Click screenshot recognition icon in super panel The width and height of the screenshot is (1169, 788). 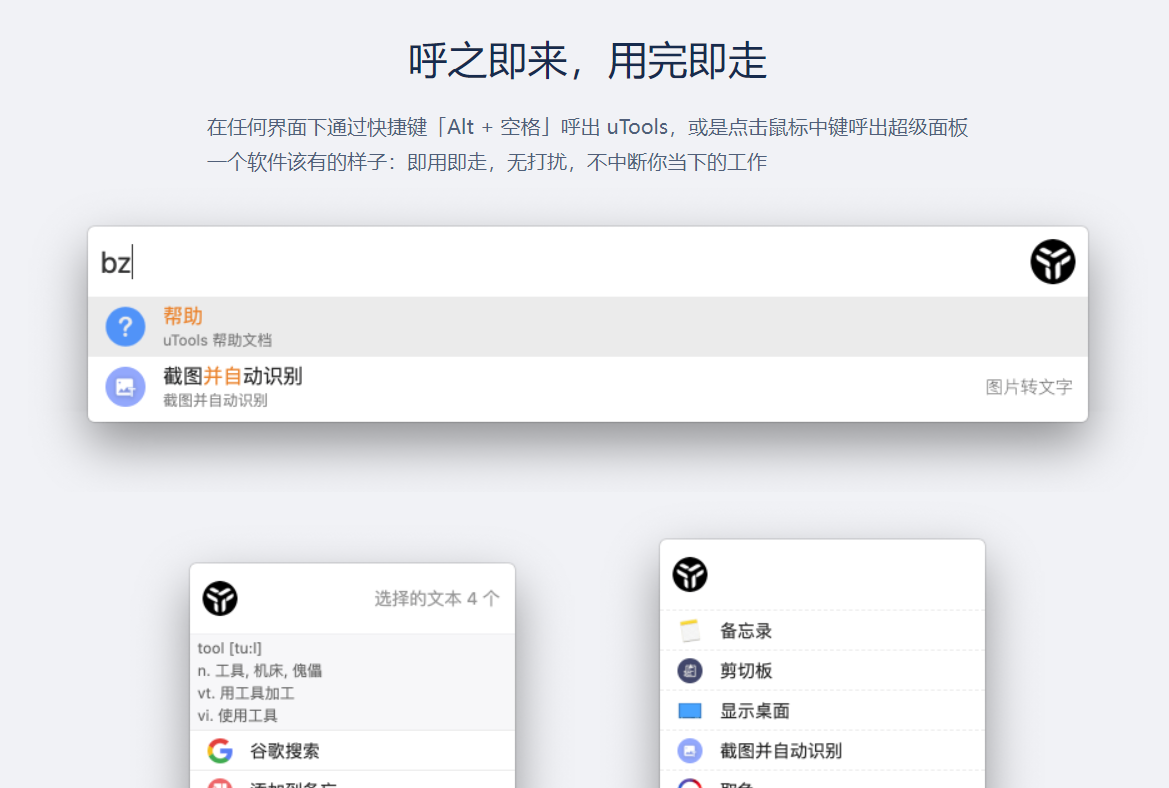(690, 751)
